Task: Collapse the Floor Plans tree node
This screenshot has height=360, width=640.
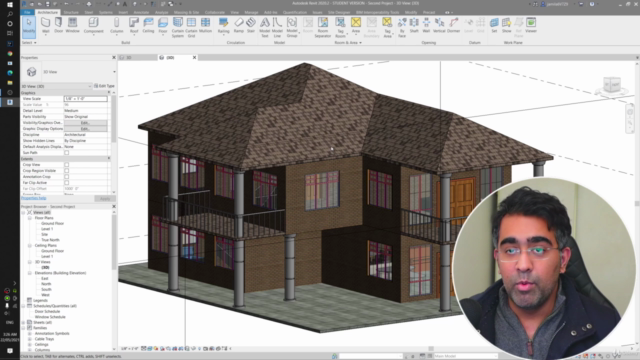Action: point(30,218)
